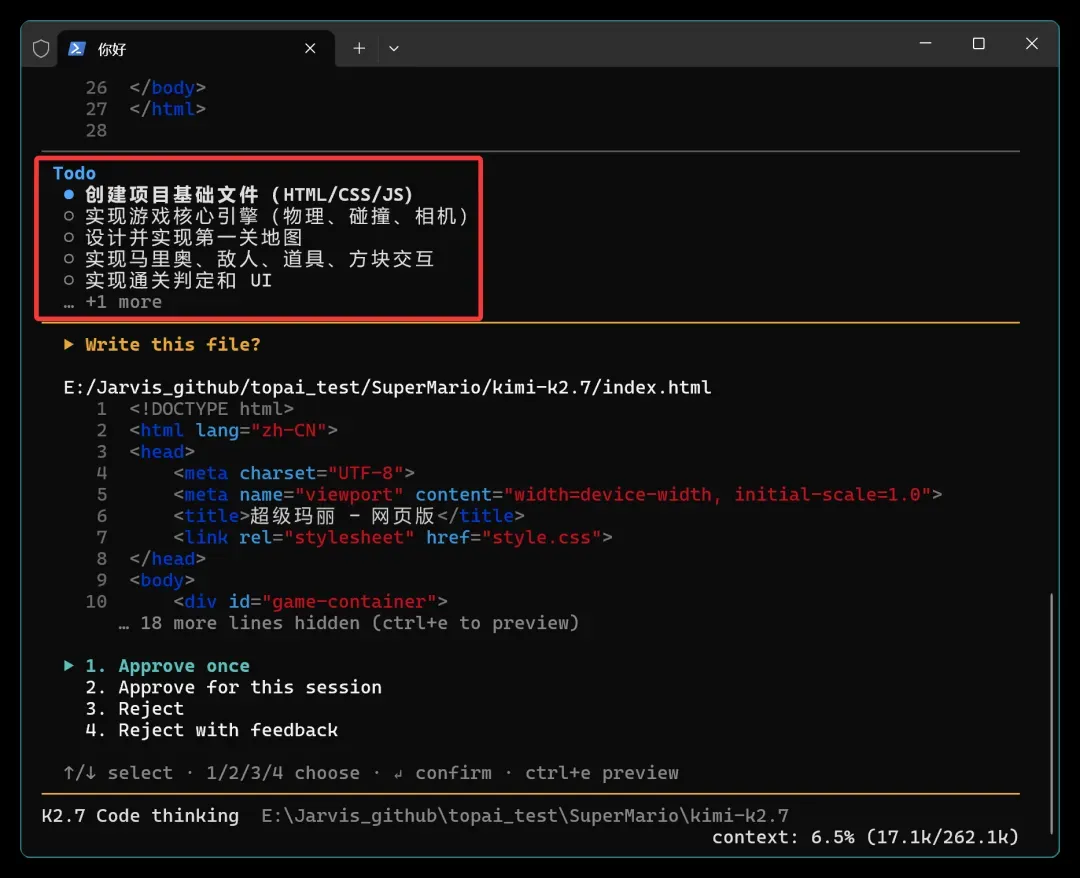The width and height of the screenshot is (1080, 878).
Task: Click the context 6.5% usage indicator
Action: click(x=865, y=837)
